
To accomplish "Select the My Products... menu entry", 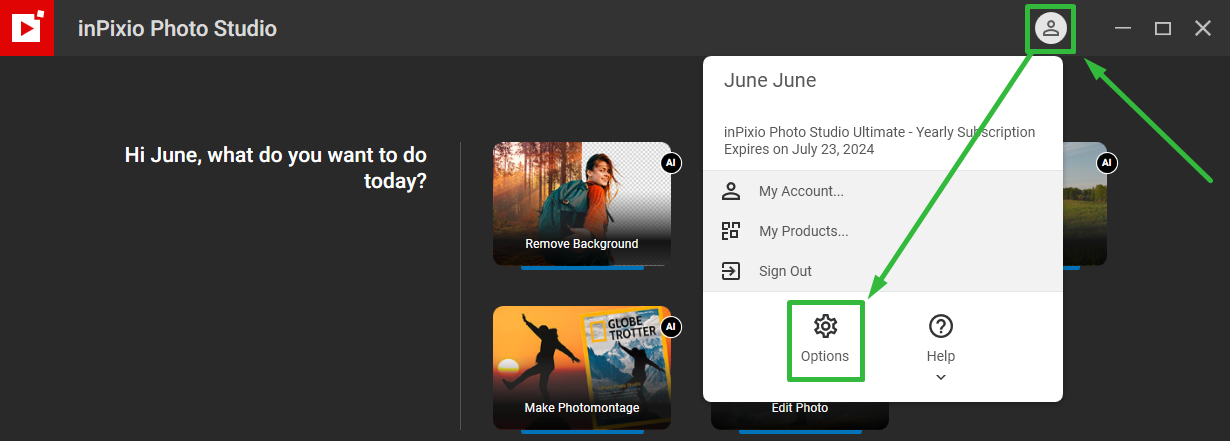I will pyautogui.click(x=803, y=231).
